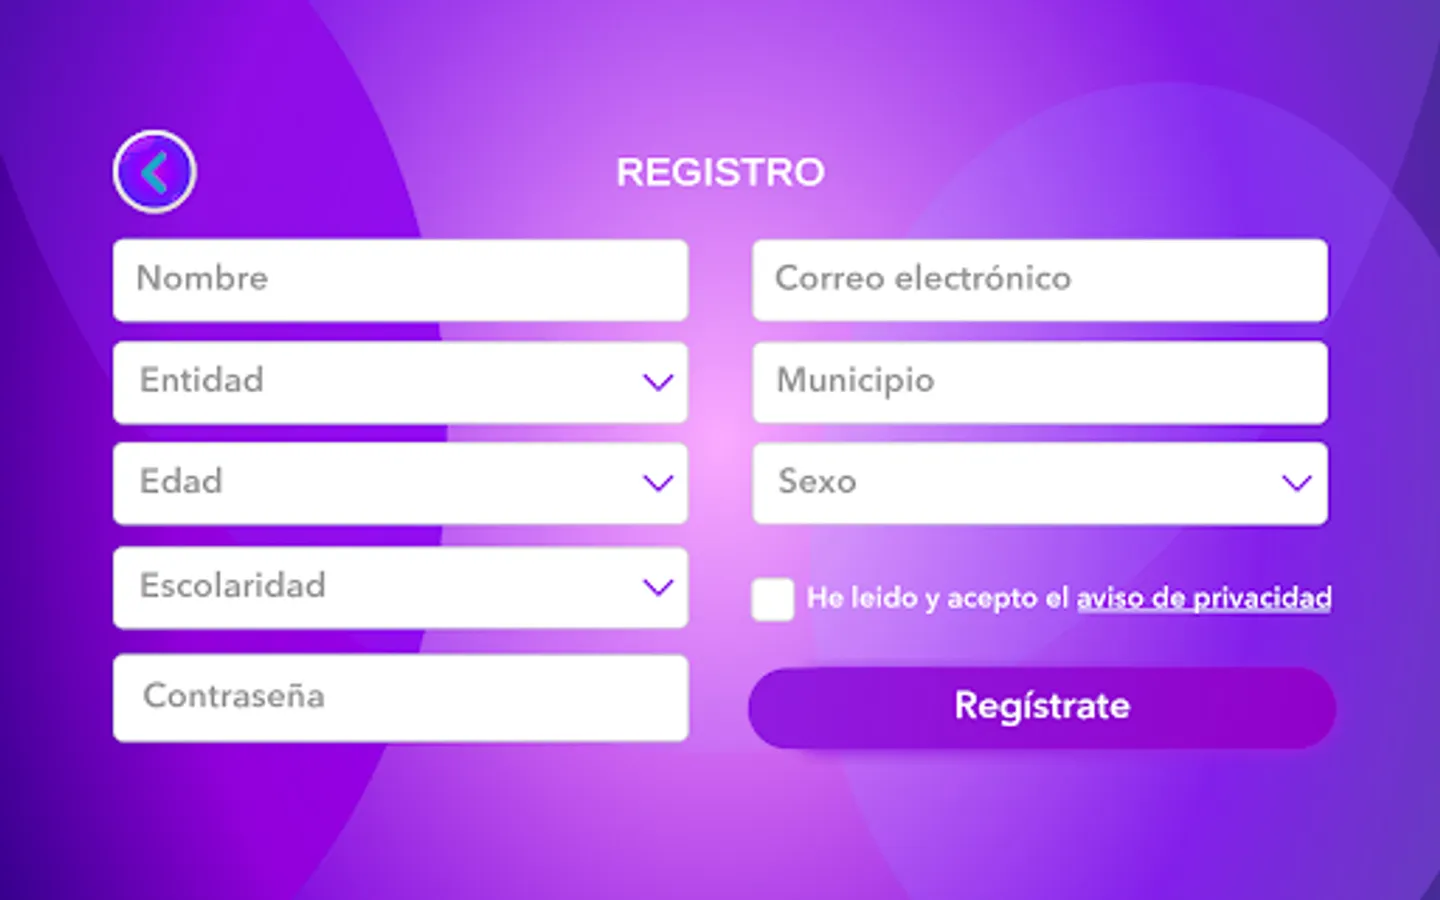Click the Municipio text field
Viewport: 1440px width, 900px height.
pyautogui.click(x=1040, y=382)
